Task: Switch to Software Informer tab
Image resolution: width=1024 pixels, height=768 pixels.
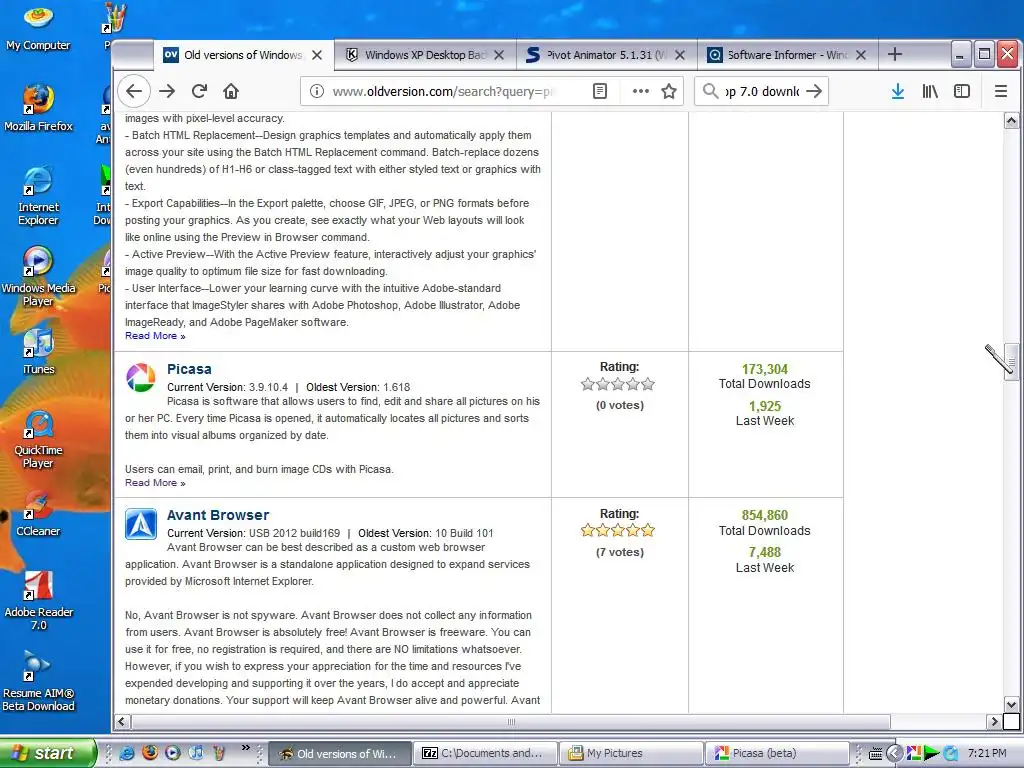Action: (787, 55)
